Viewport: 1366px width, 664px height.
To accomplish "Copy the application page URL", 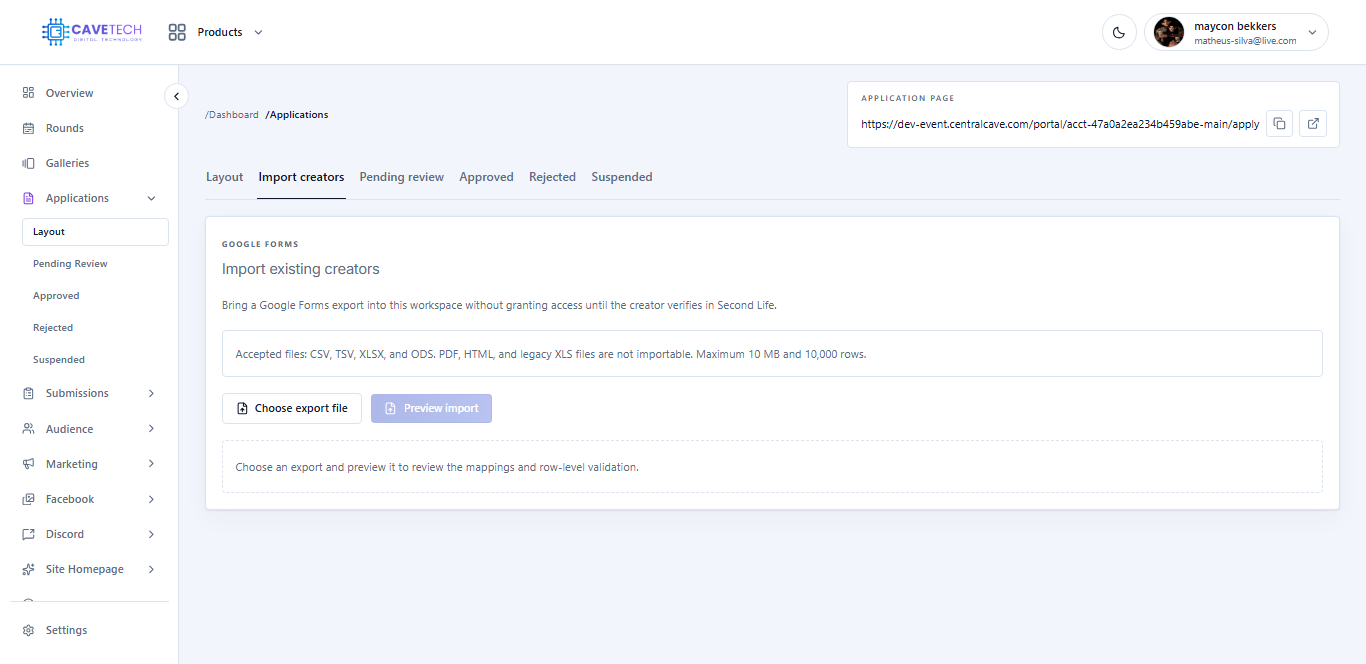I will [x=1279, y=124].
